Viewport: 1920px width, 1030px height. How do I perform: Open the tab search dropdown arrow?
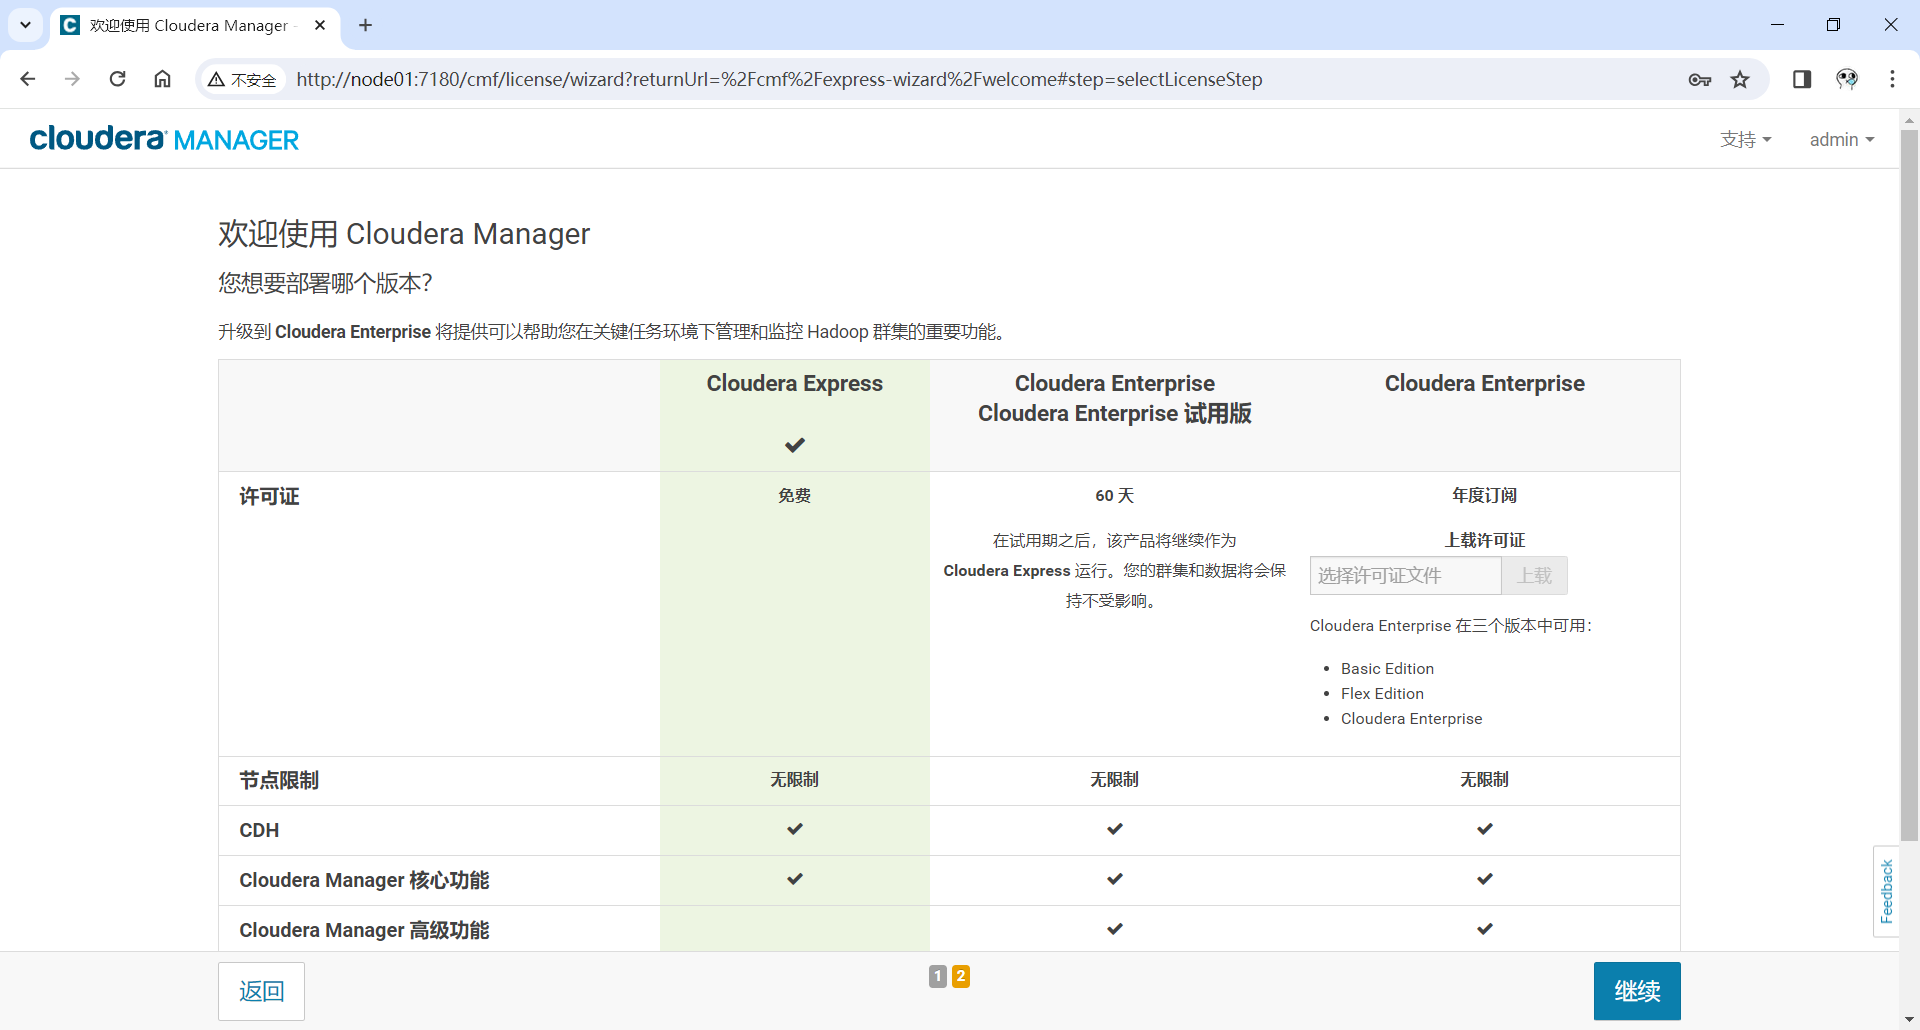point(25,25)
